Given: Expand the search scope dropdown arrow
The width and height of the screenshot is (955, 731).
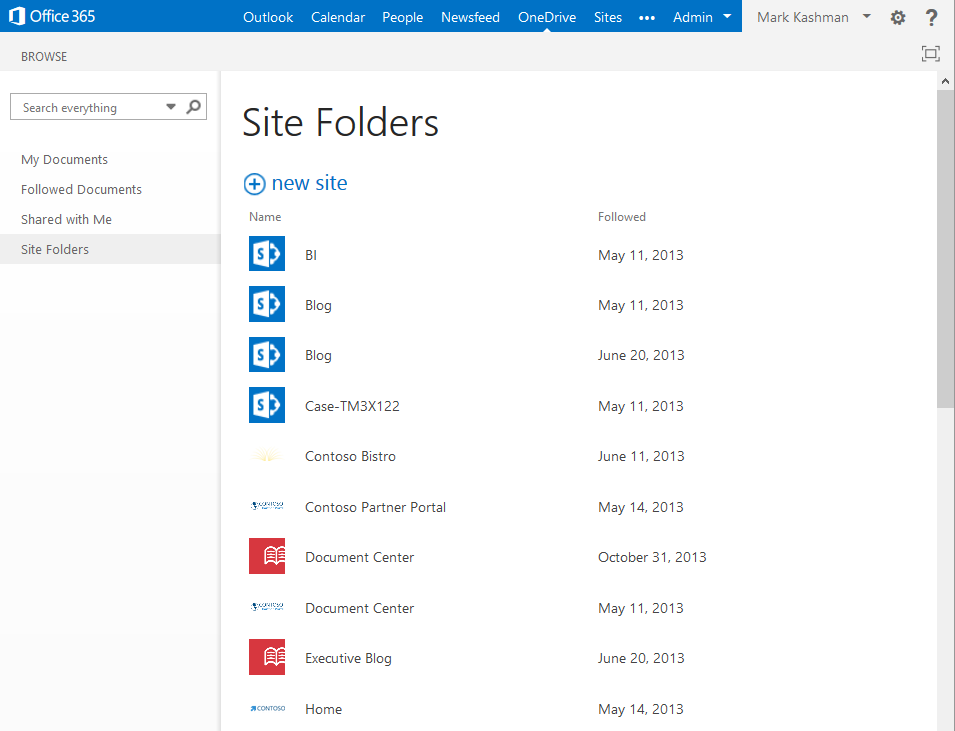Looking at the screenshot, I should (x=171, y=107).
